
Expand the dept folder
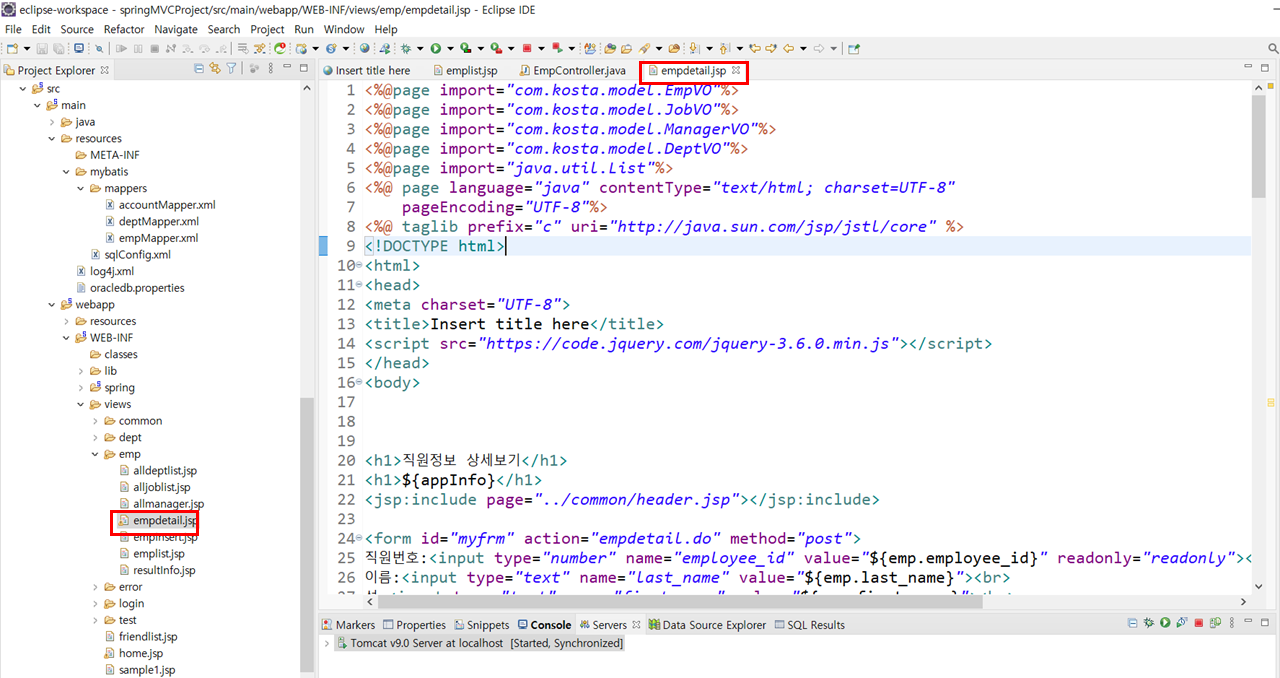(x=95, y=437)
